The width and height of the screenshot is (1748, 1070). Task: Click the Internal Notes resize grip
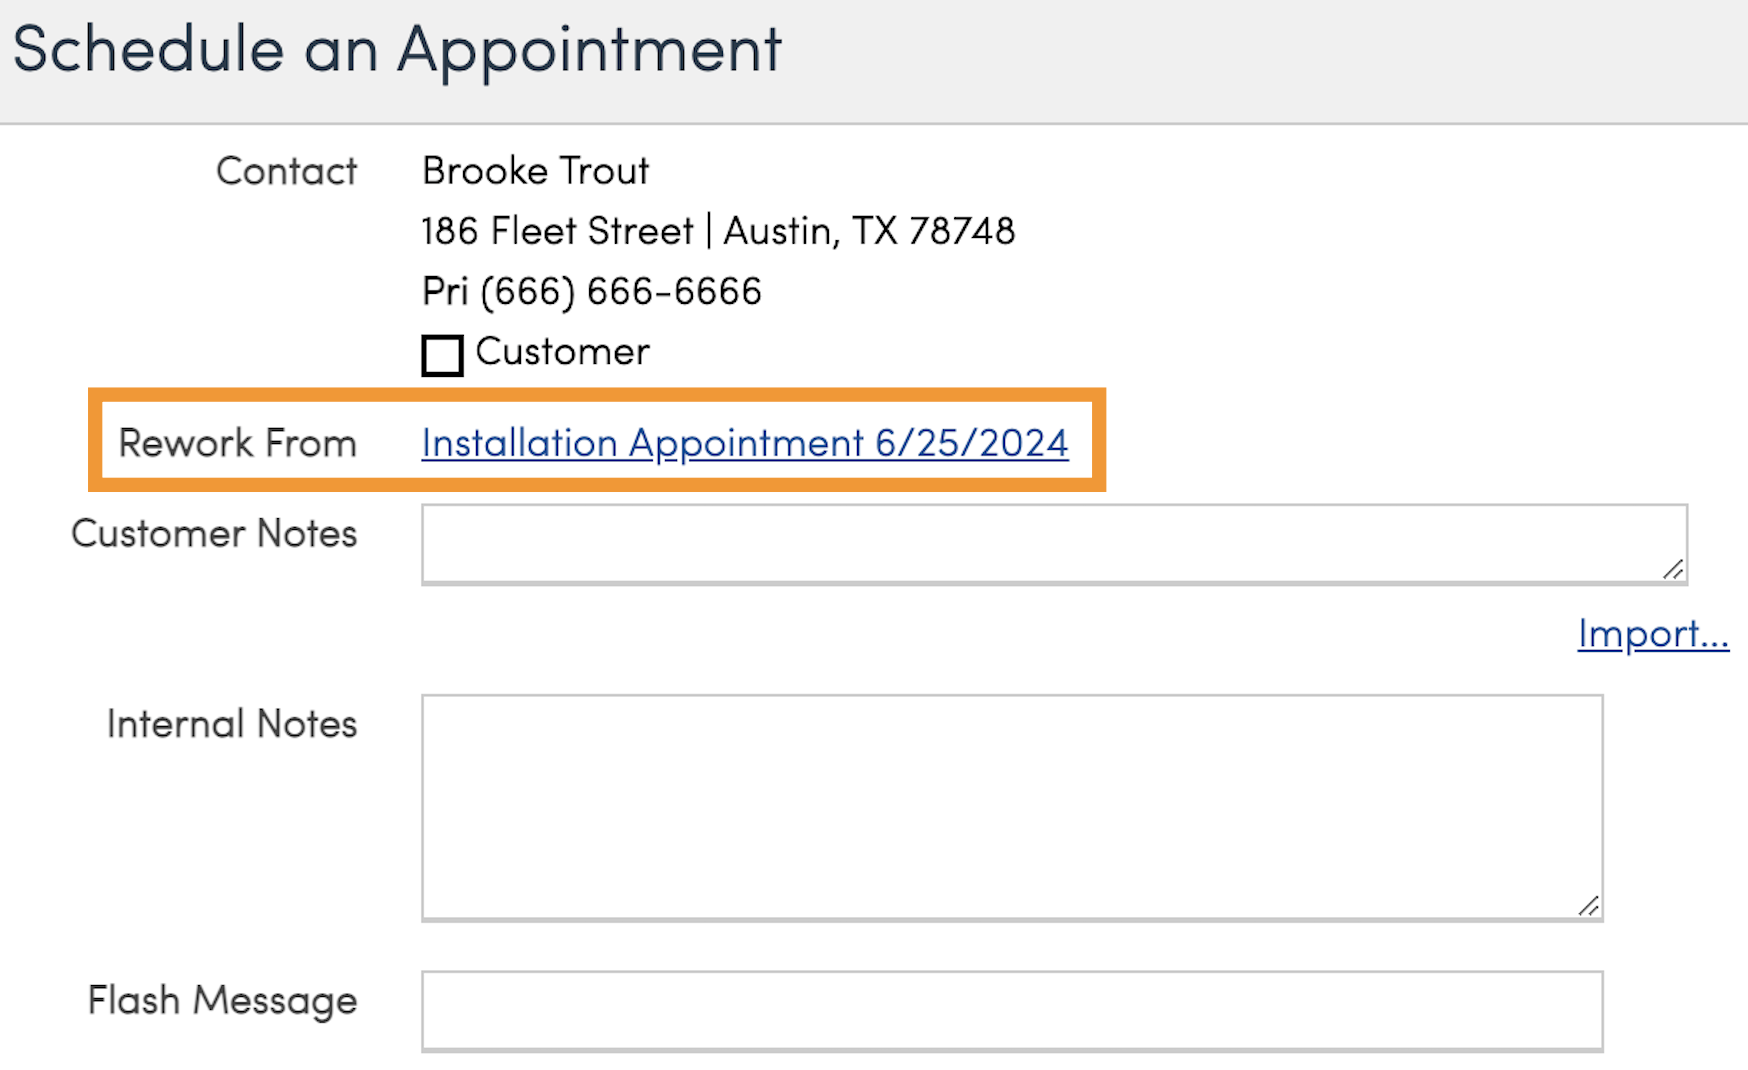click(1588, 905)
